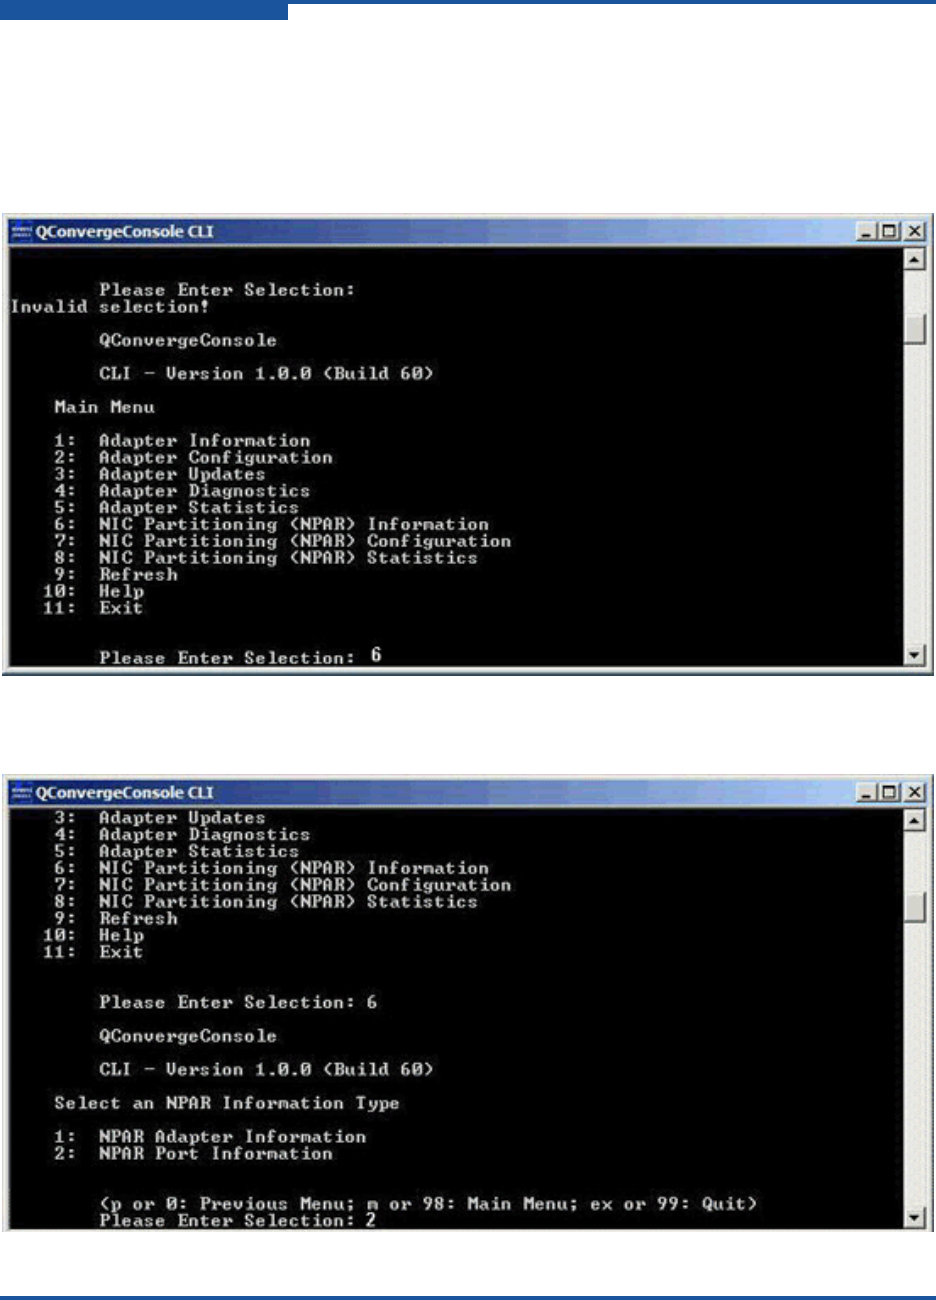The image size is (936, 1300).
Task: Click the Adapter Configuration line in the Main Menu
Action: 194,457
